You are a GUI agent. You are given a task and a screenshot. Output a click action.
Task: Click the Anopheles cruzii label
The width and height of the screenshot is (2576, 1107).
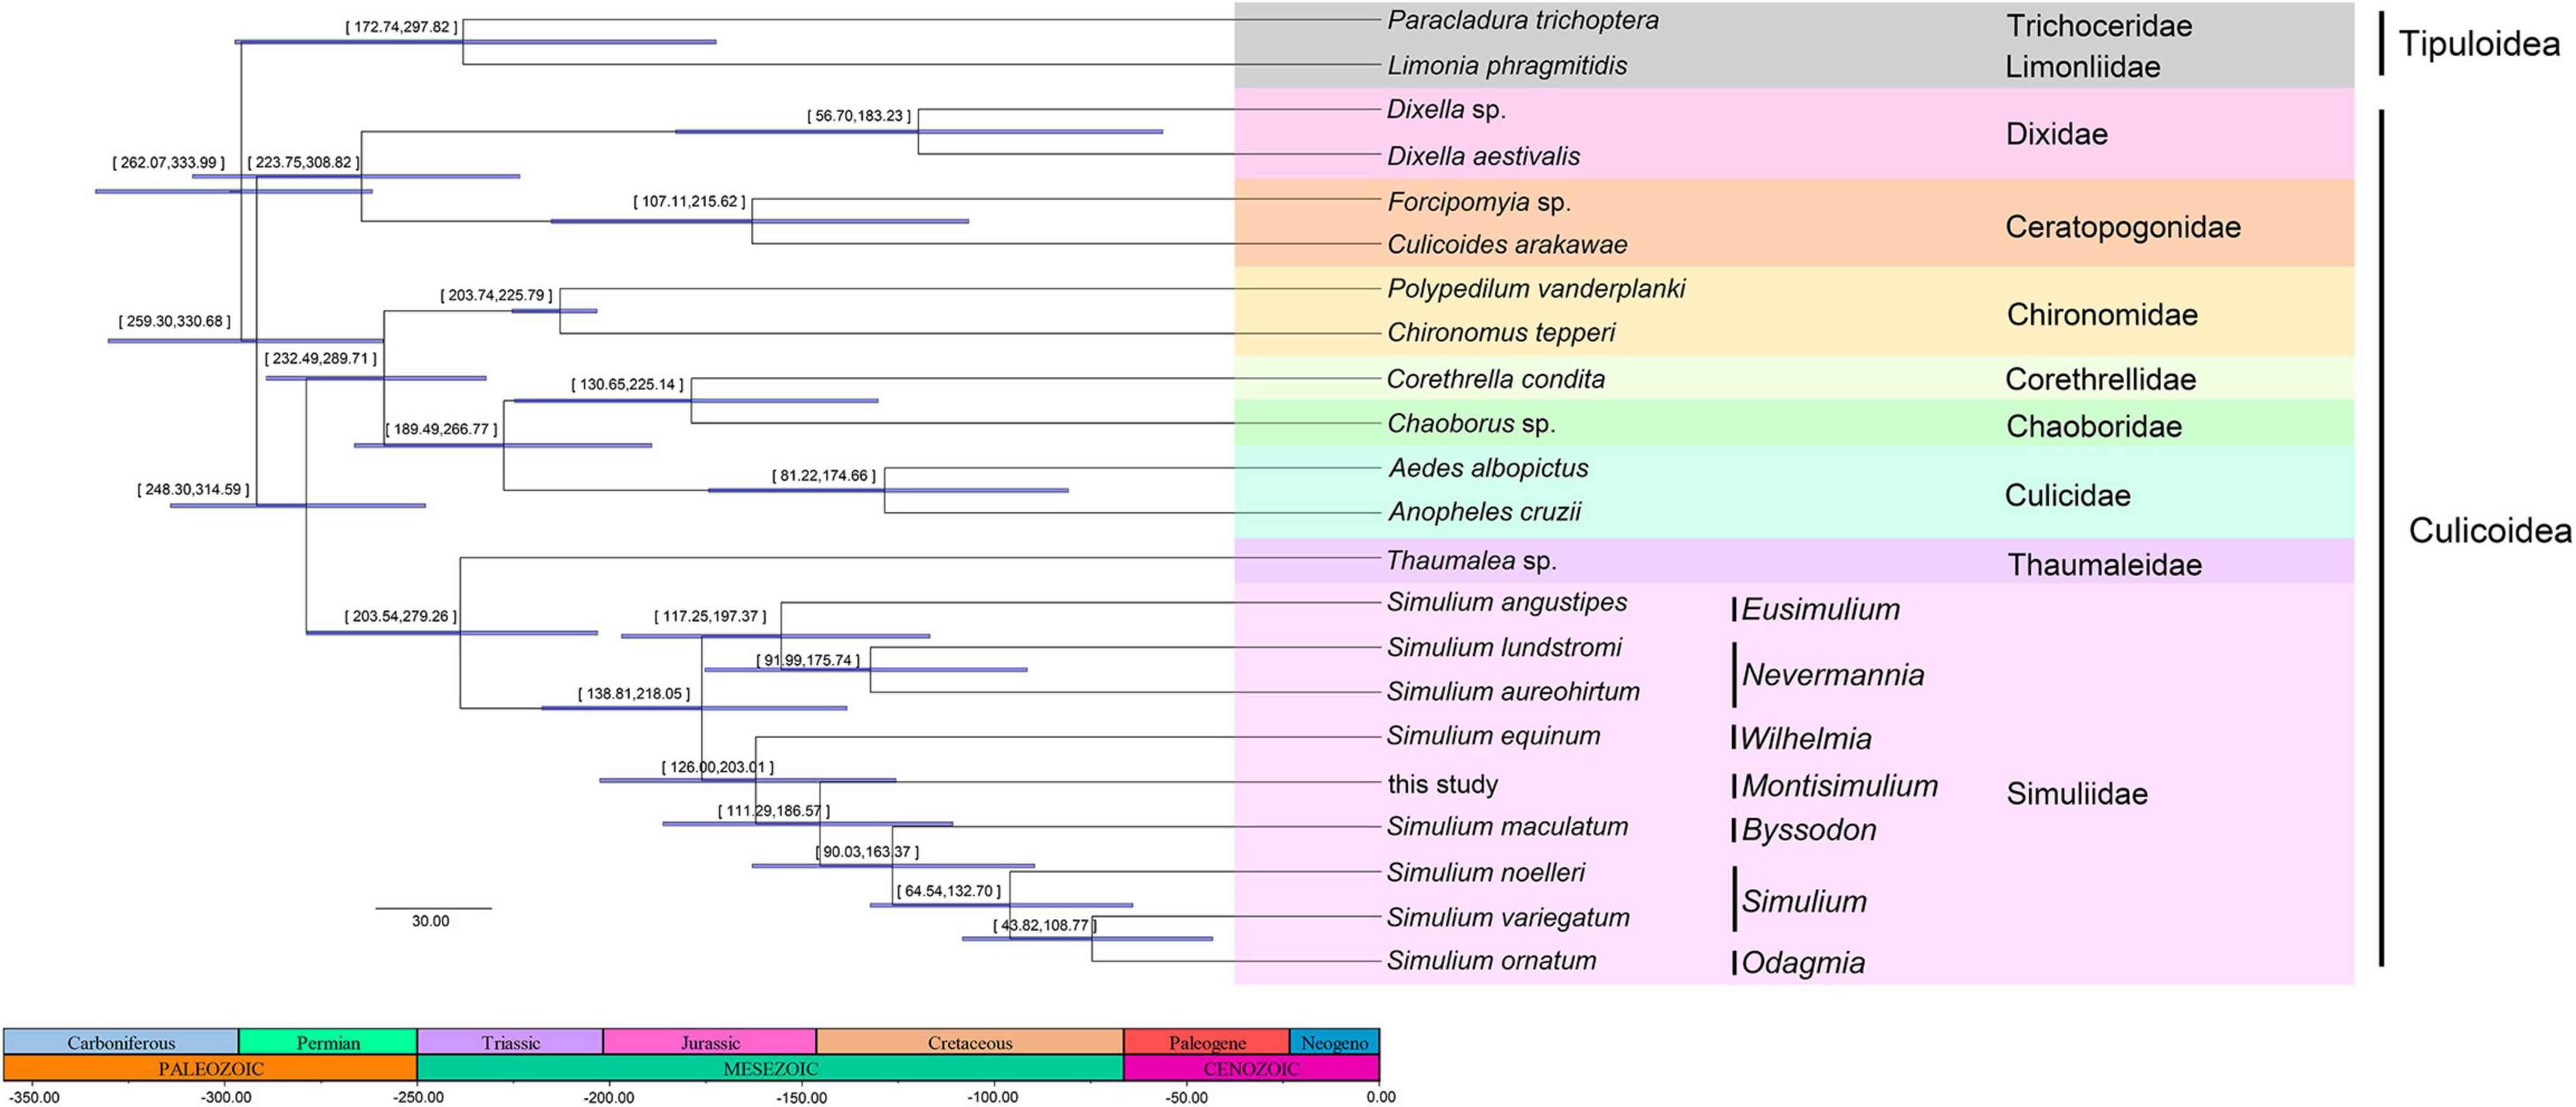(1485, 512)
